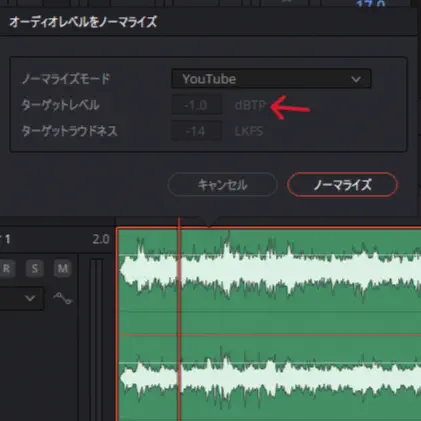Open the ノーマライズモード YouTube dropdown

click(271, 79)
